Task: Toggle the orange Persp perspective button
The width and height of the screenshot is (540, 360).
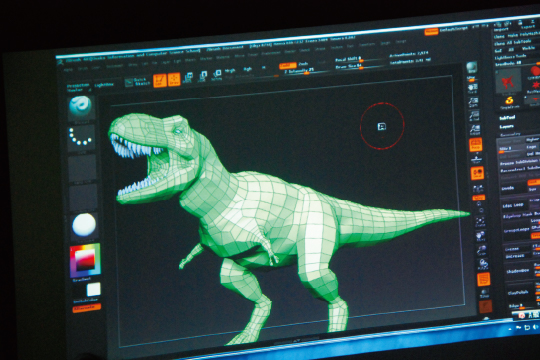Action: coord(476,145)
